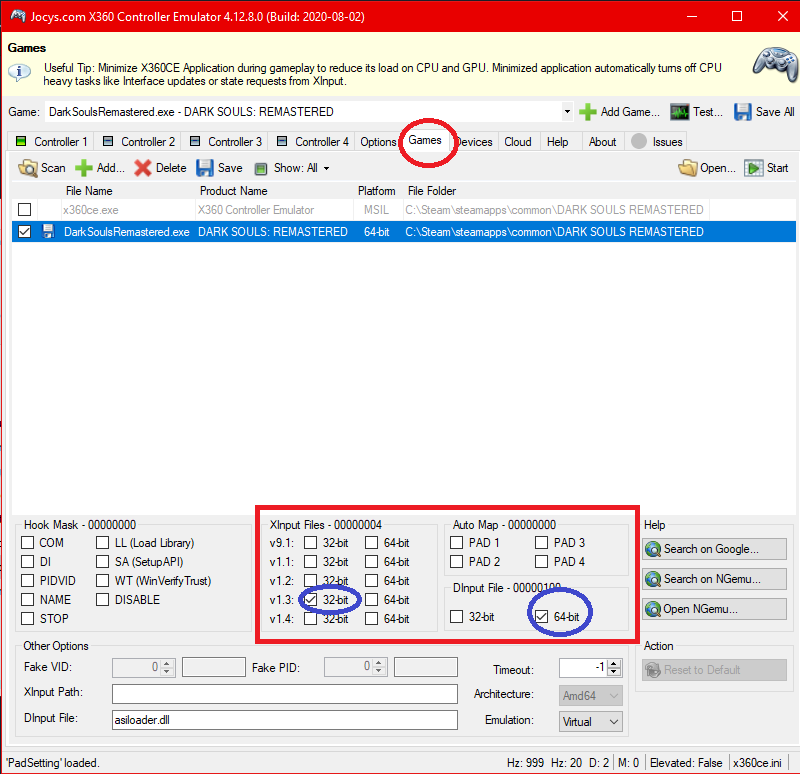Click the Save All floppy icon
This screenshot has width=800, height=774.
tap(743, 112)
